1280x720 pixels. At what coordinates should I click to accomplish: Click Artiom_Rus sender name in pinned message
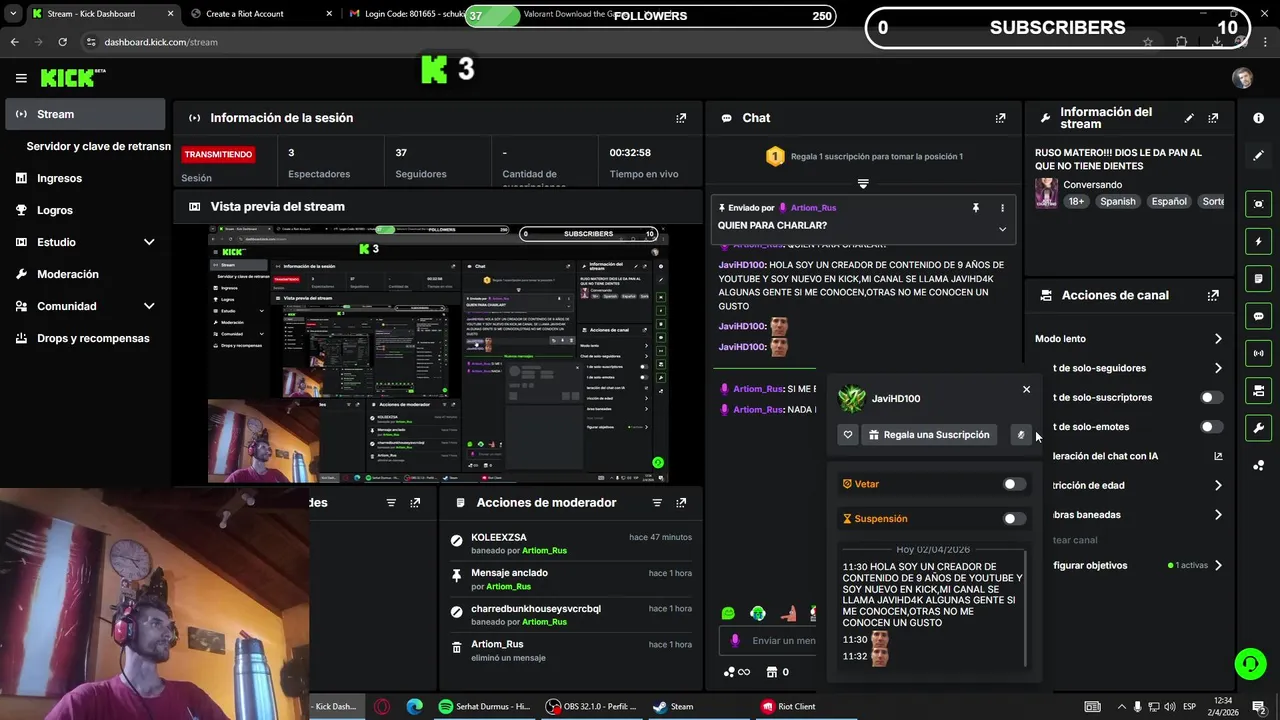click(x=813, y=208)
